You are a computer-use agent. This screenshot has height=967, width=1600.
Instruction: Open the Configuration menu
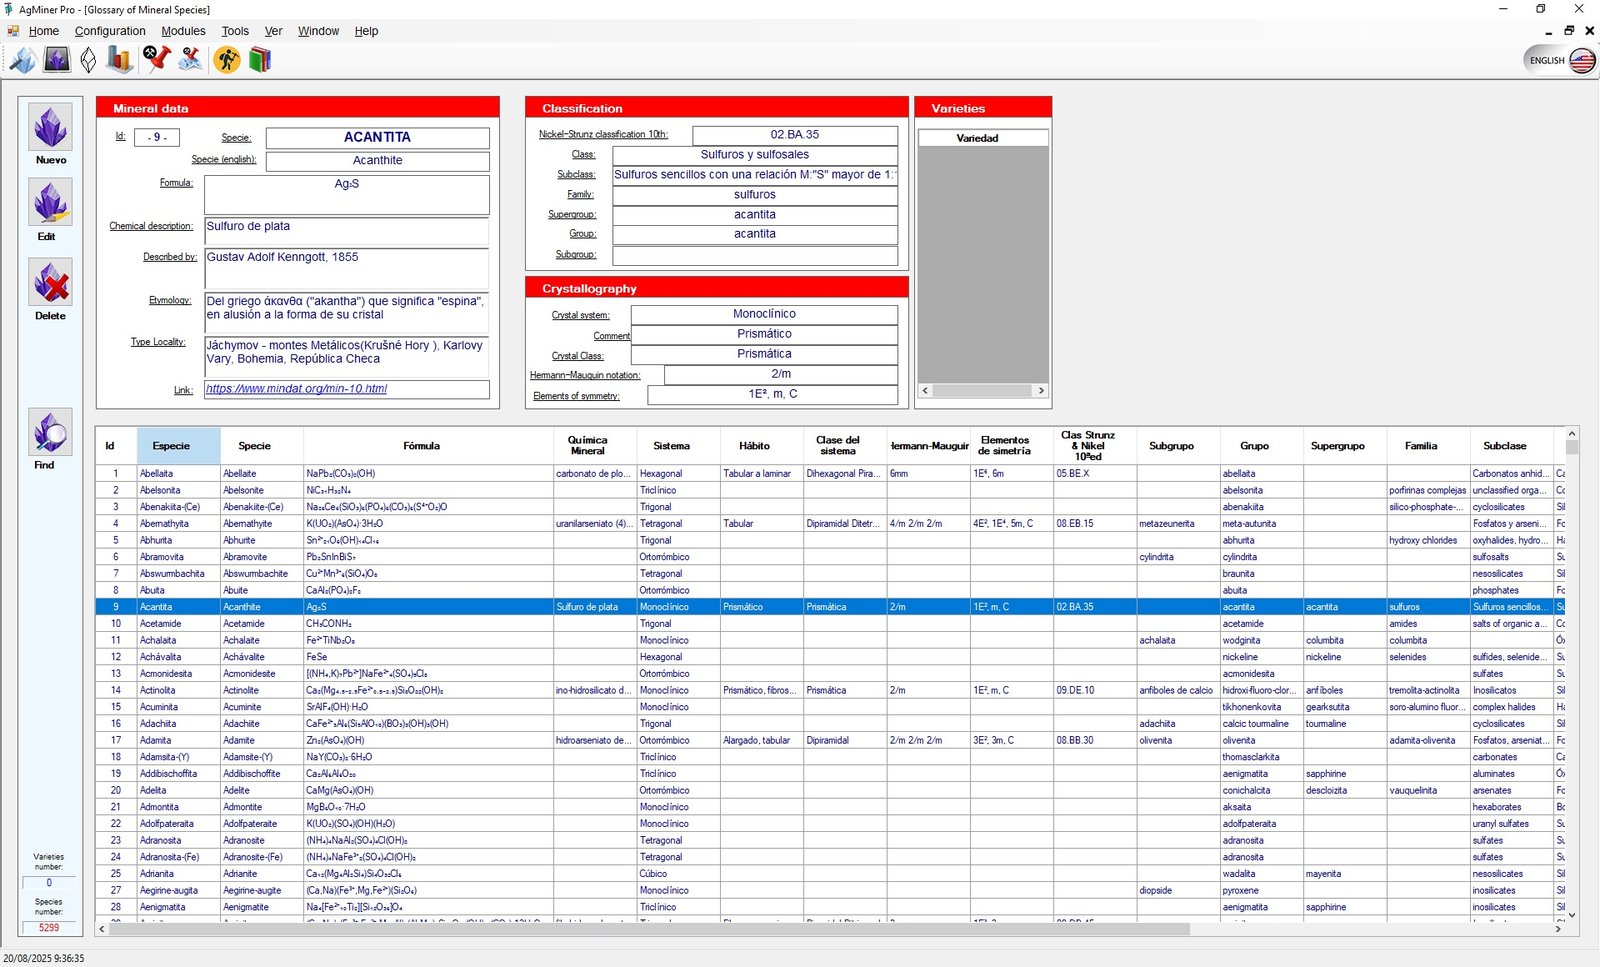coord(110,31)
